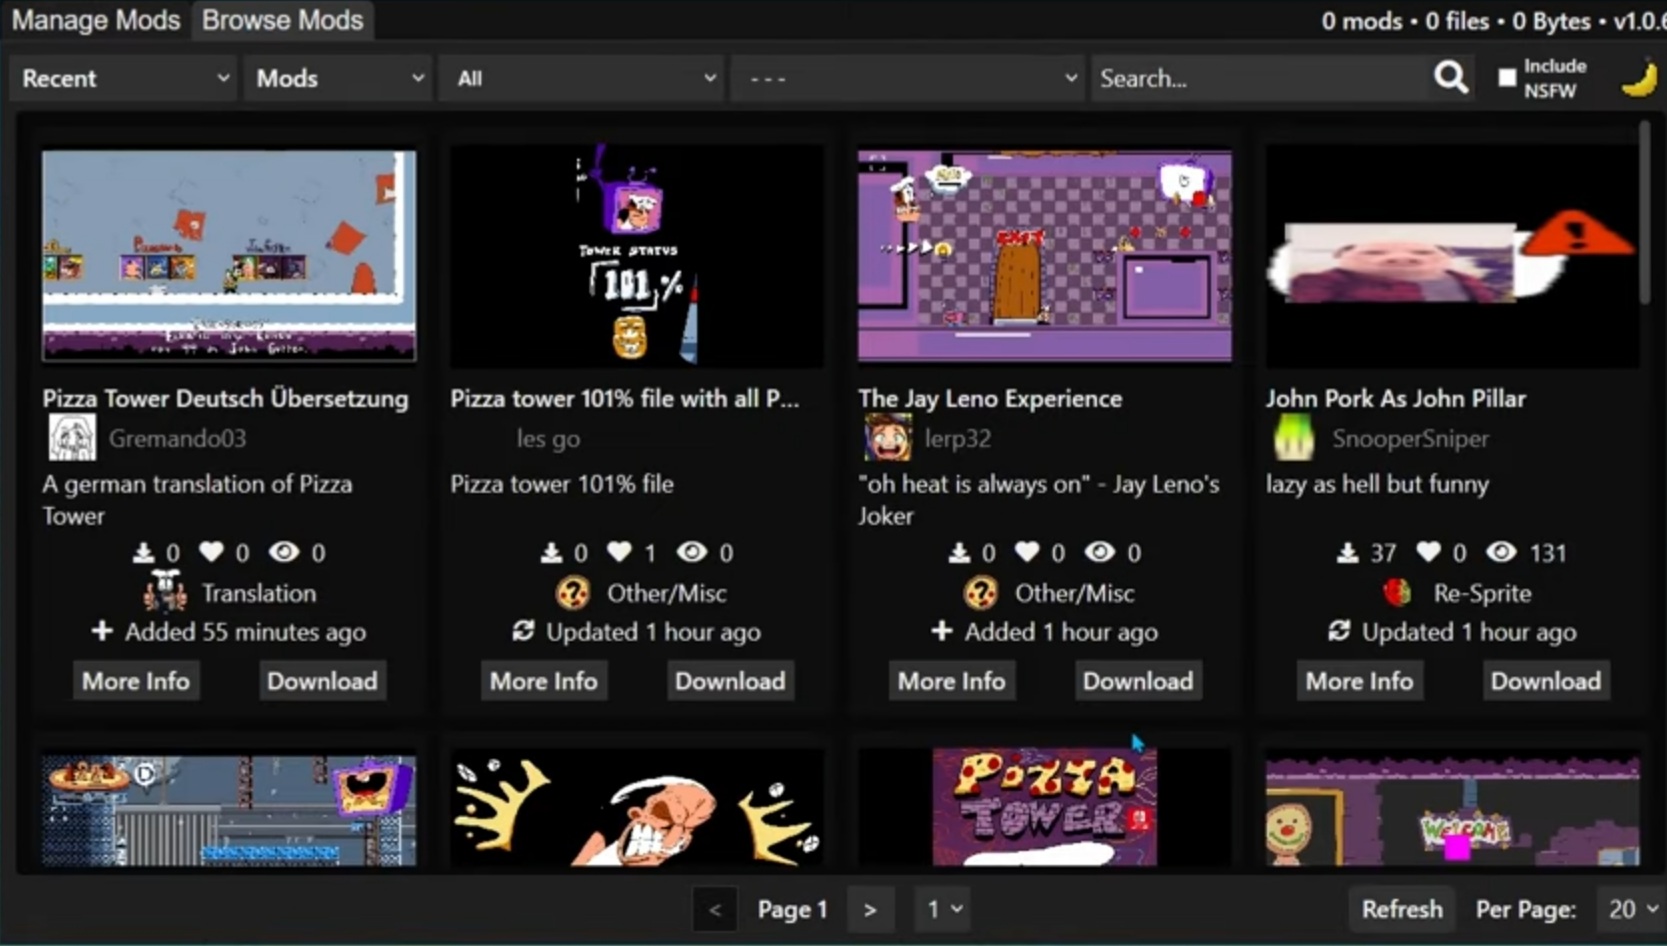
Task: Show More Info for The Jay Leno Experience
Action: (x=952, y=681)
